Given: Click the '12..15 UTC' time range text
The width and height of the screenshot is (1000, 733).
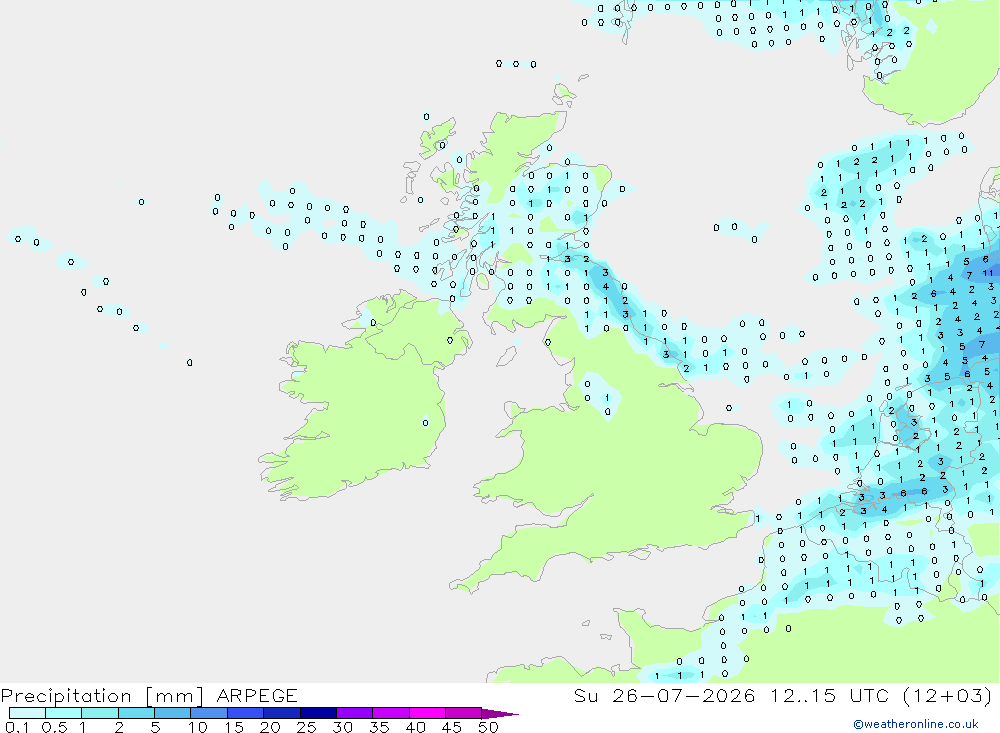Looking at the screenshot, I should (x=829, y=695).
